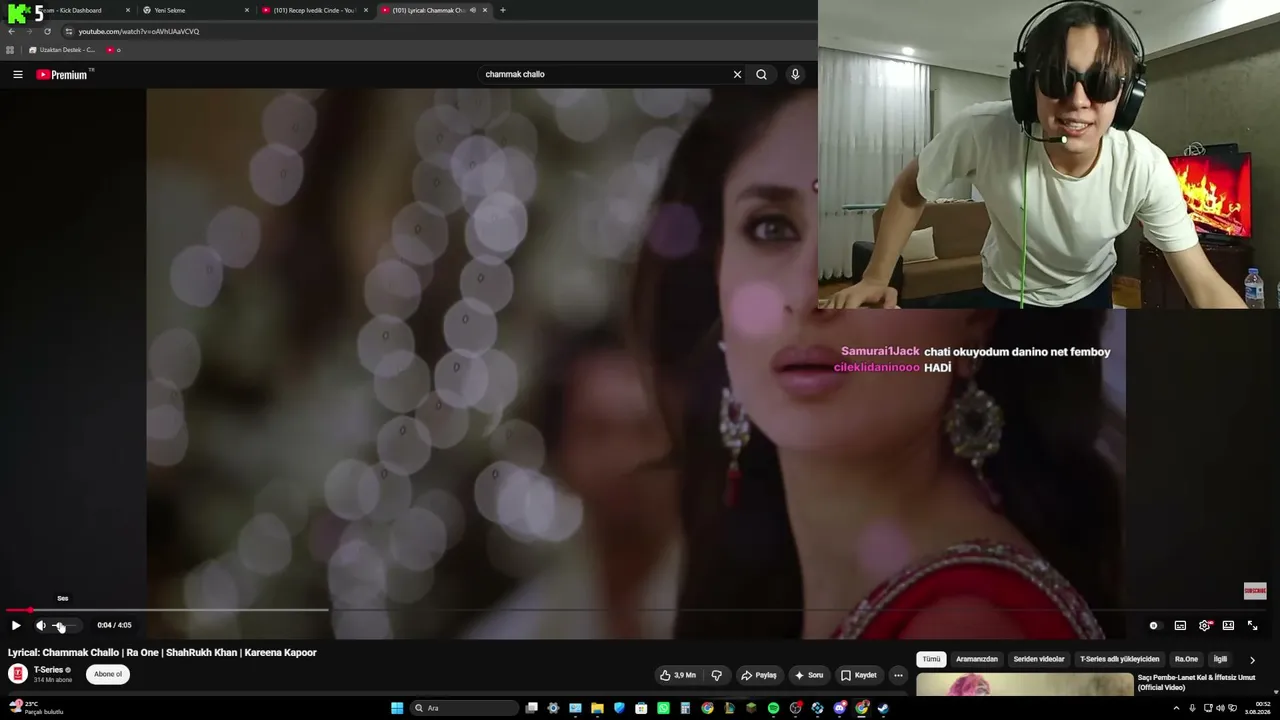Select the Aramanızdan filter chip

(x=977, y=659)
